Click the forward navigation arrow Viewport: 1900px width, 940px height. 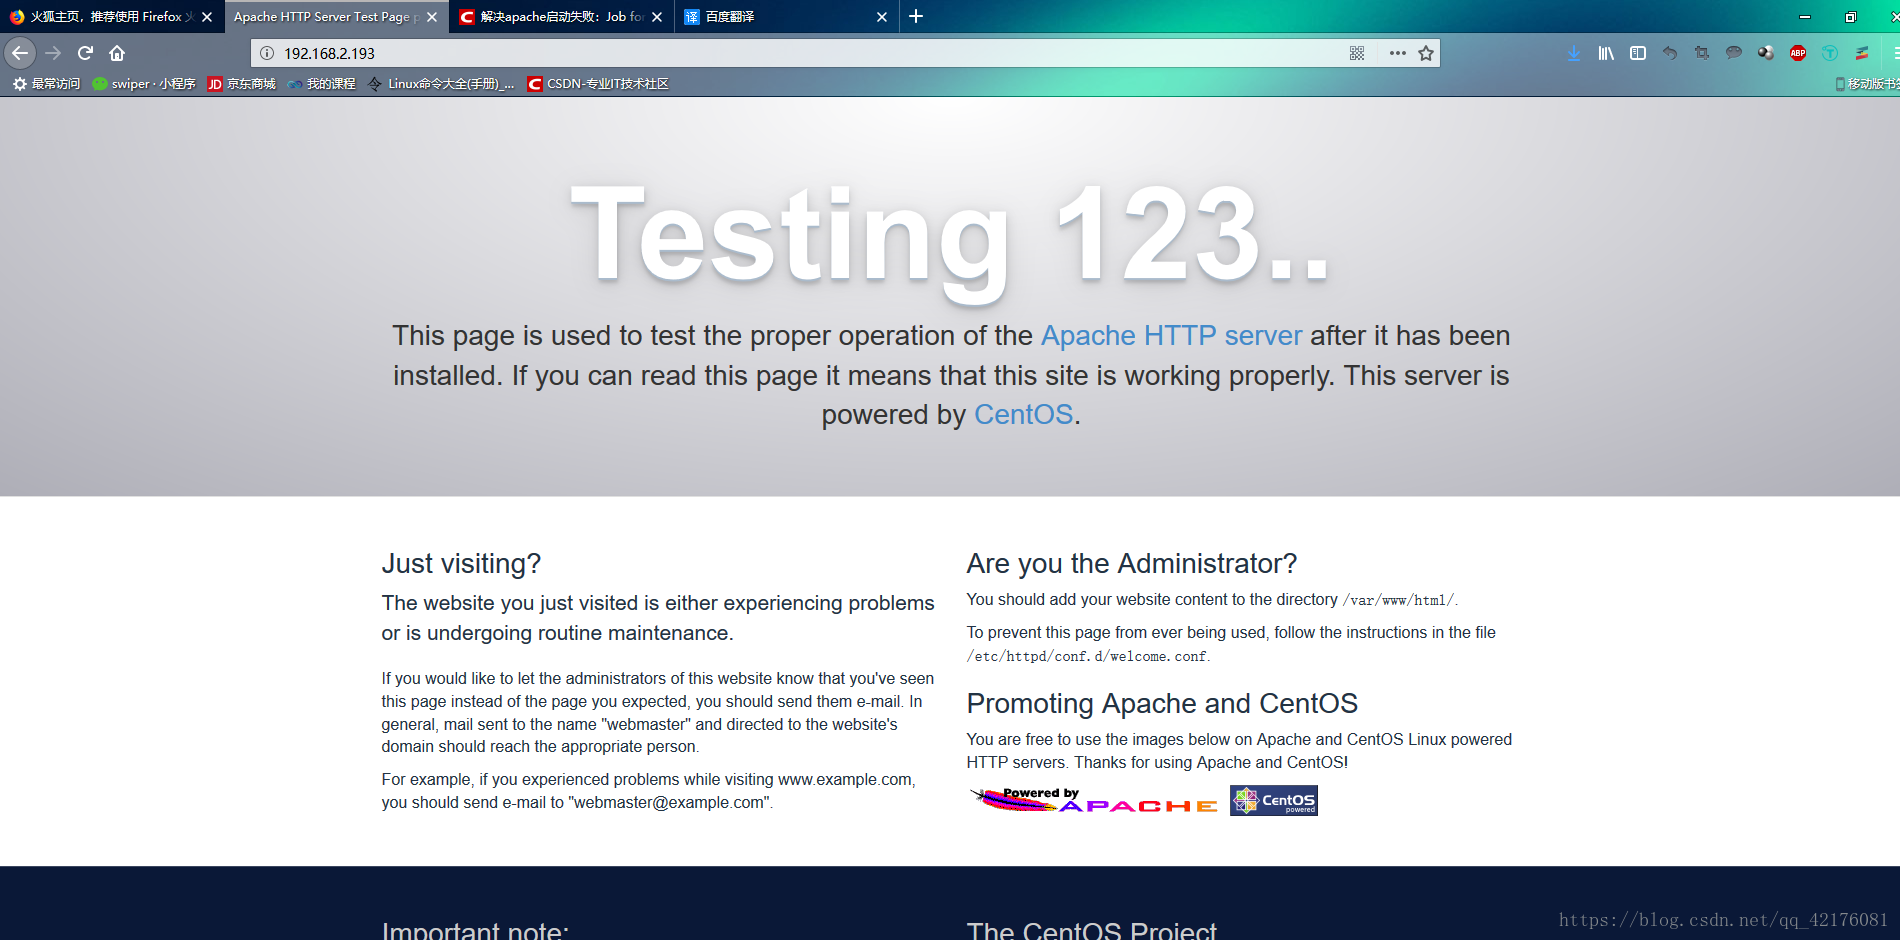tap(54, 53)
